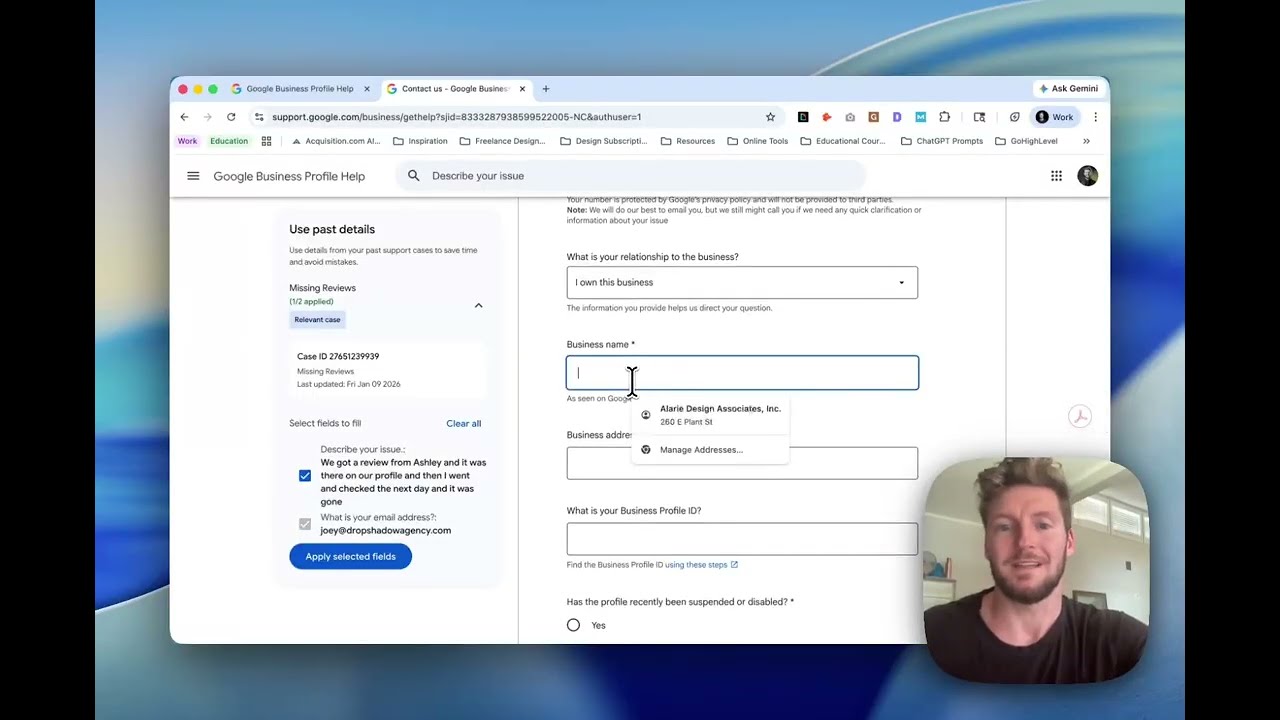Select the Yes radio button

click(573, 625)
